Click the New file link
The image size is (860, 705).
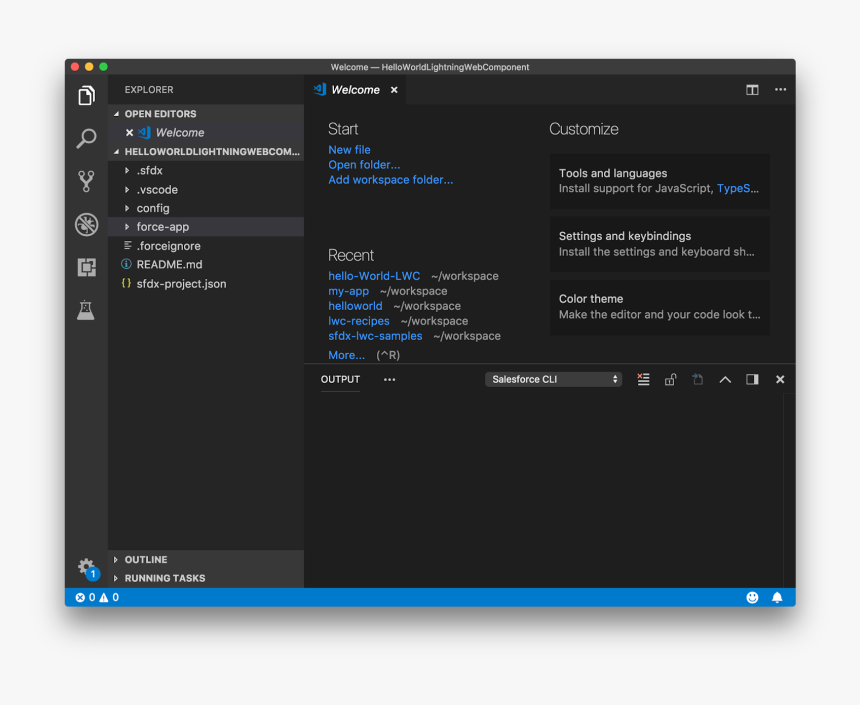[349, 150]
